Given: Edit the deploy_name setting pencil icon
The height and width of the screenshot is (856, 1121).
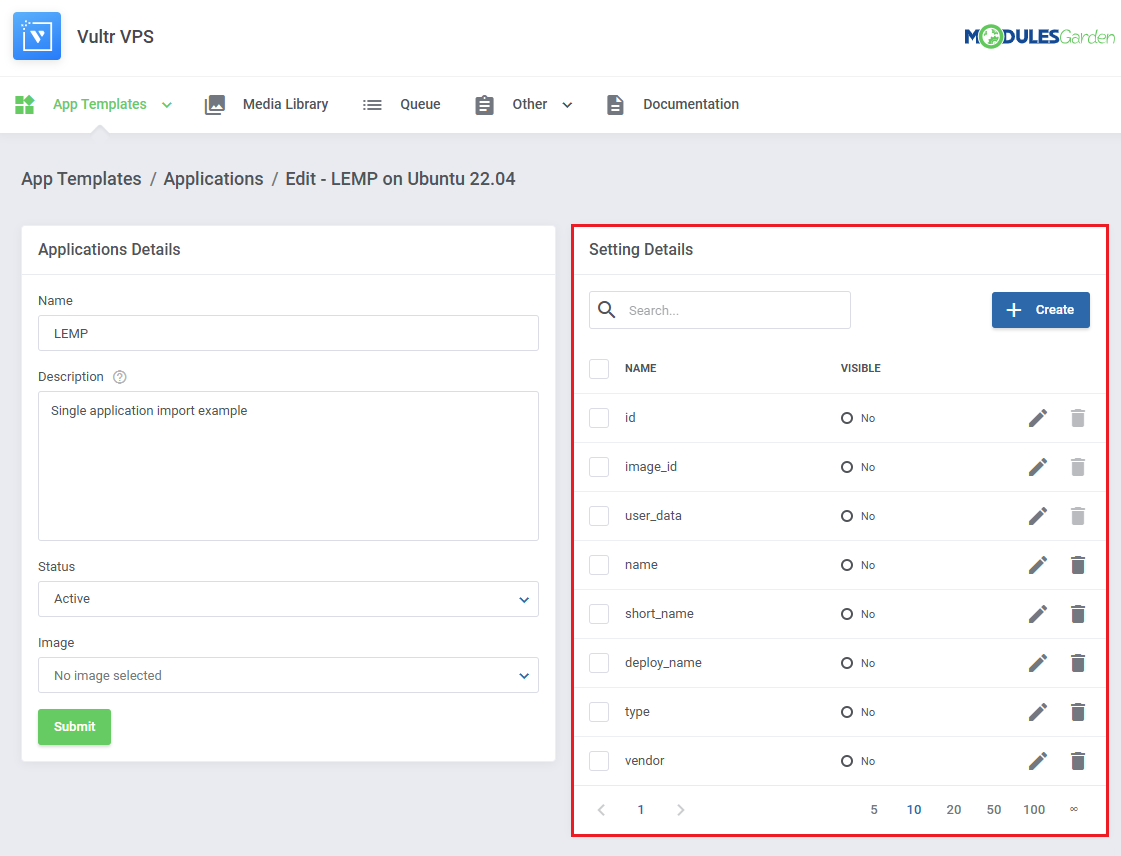Looking at the screenshot, I should tap(1038, 663).
